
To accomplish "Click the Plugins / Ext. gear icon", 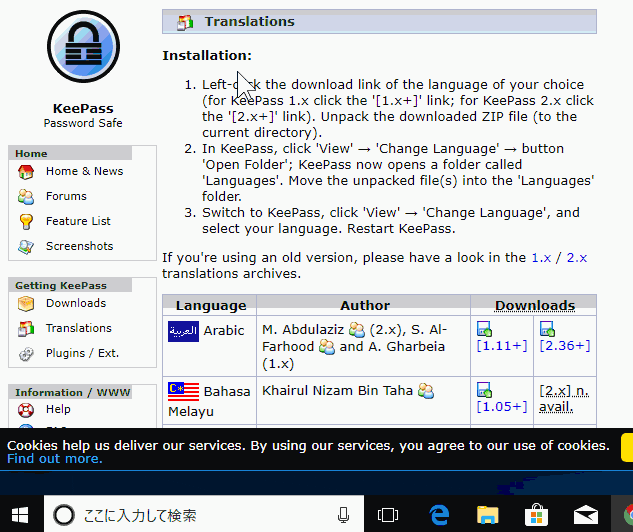I will pos(26,354).
